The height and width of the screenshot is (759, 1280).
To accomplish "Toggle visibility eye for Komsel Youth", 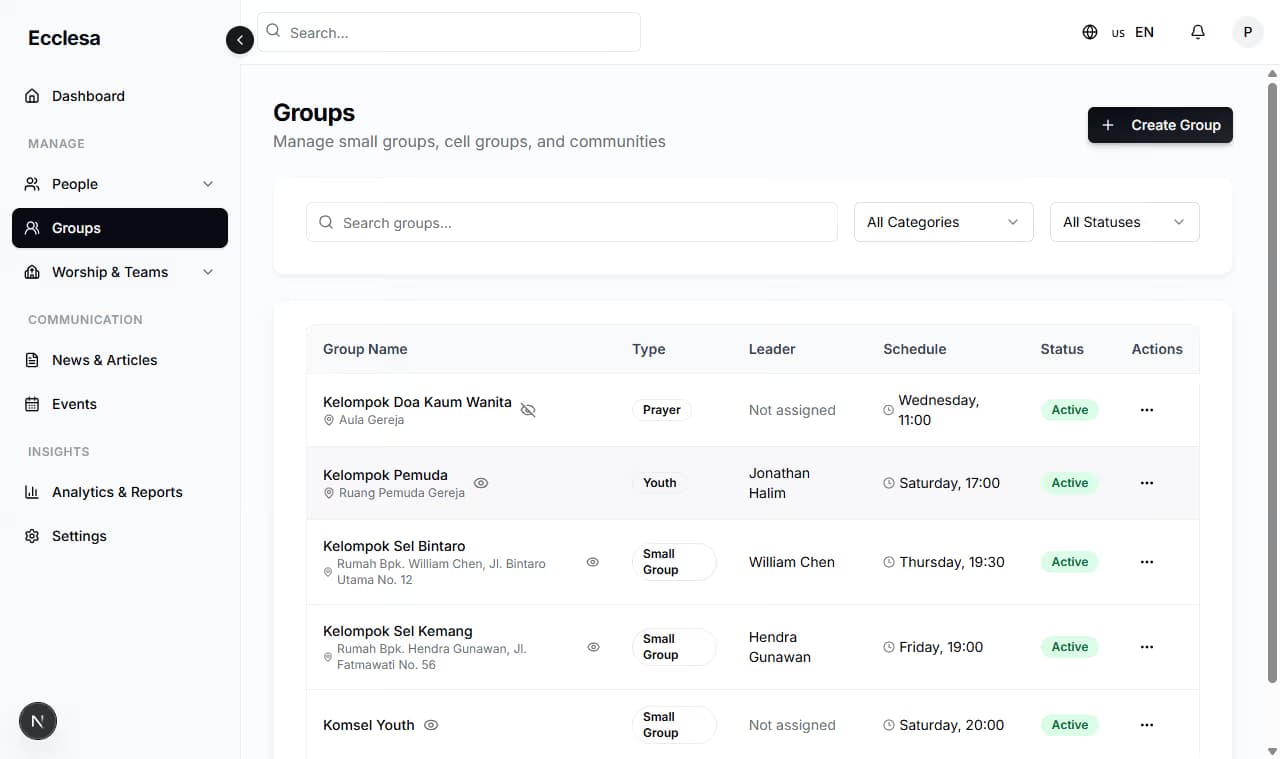I will pyautogui.click(x=431, y=725).
